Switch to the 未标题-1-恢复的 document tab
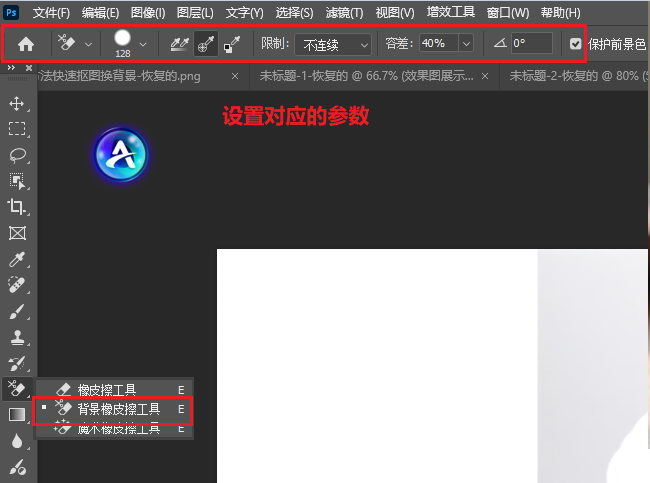The height and width of the screenshot is (483, 650). click(x=366, y=76)
